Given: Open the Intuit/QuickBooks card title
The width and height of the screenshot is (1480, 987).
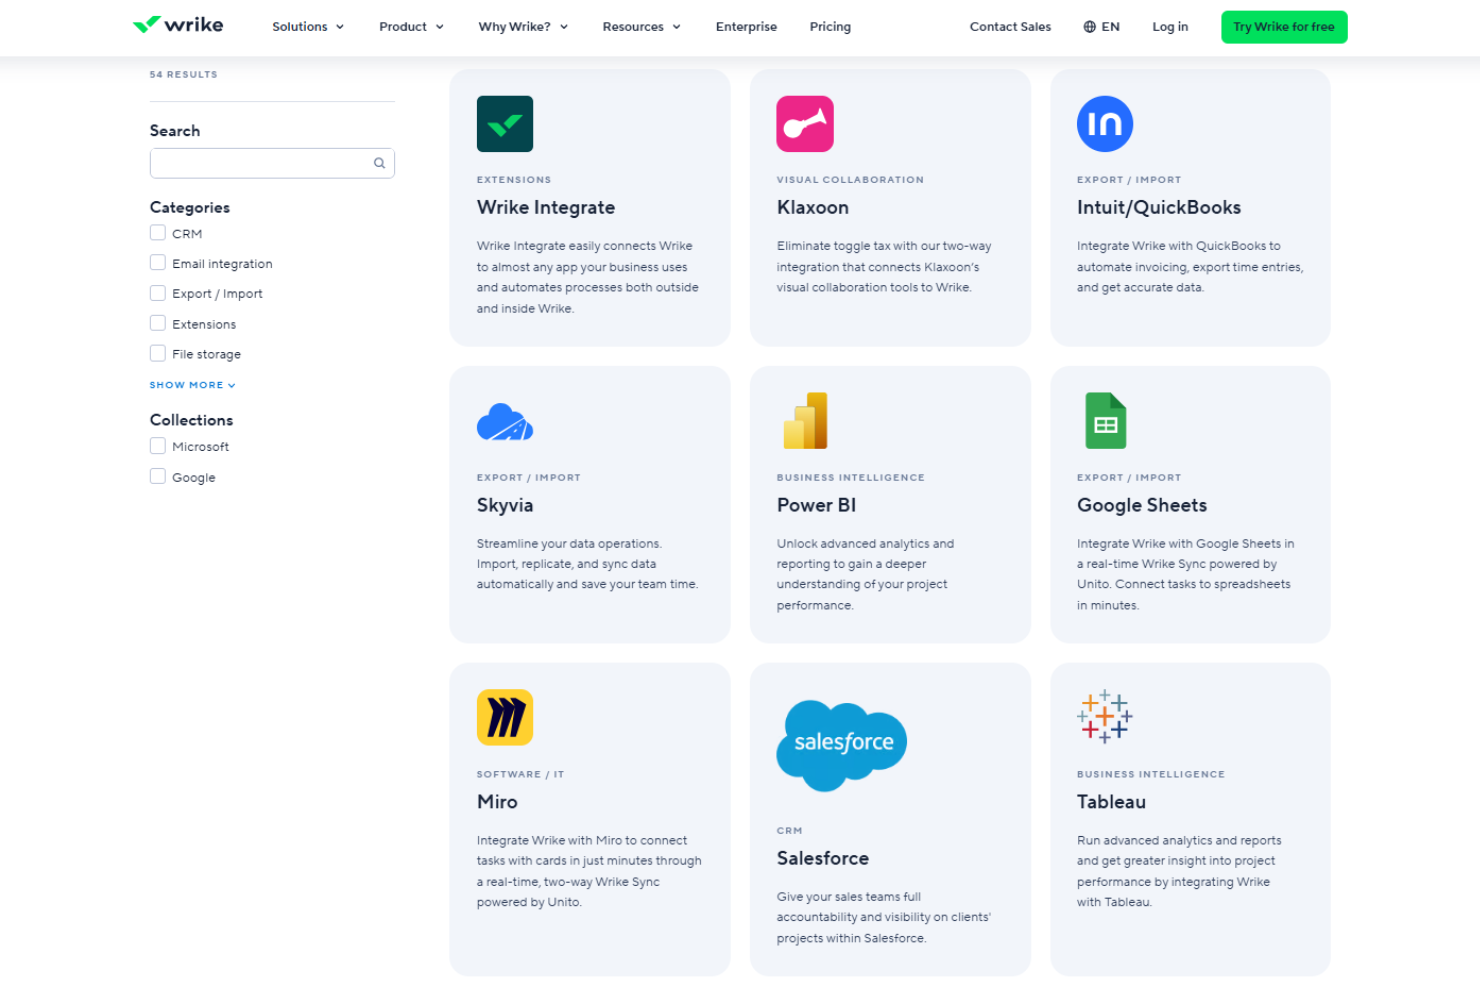Looking at the screenshot, I should pos(1159,208).
